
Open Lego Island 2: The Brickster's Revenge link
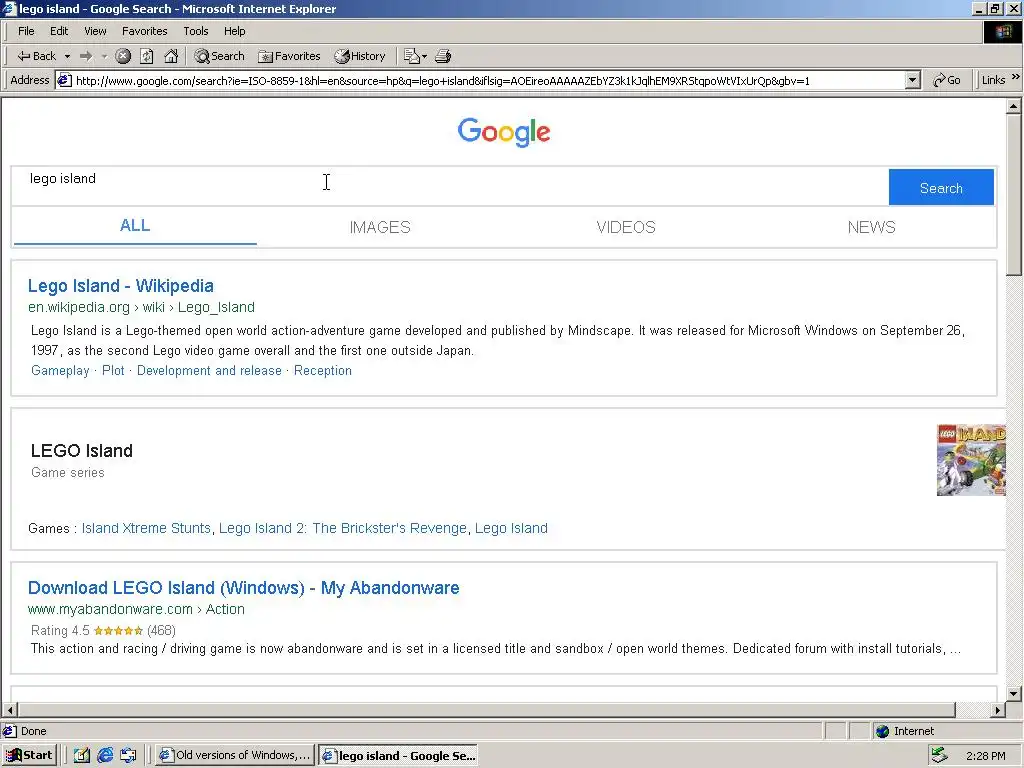pos(343,528)
